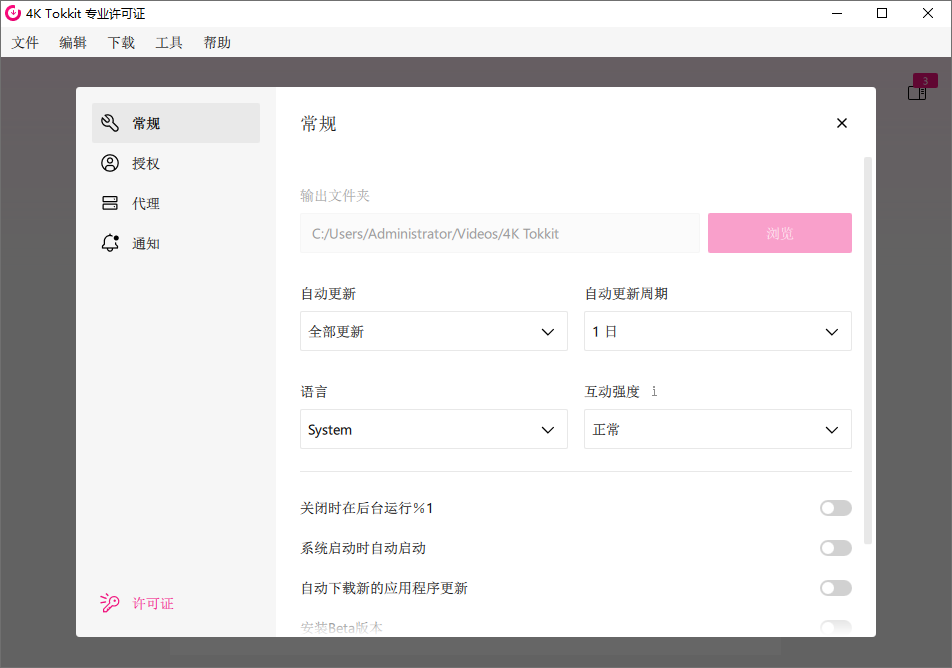Image resolution: width=952 pixels, height=668 pixels.
Task: Click the 语言 label
Action: pyautogui.click(x=314, y=392)
